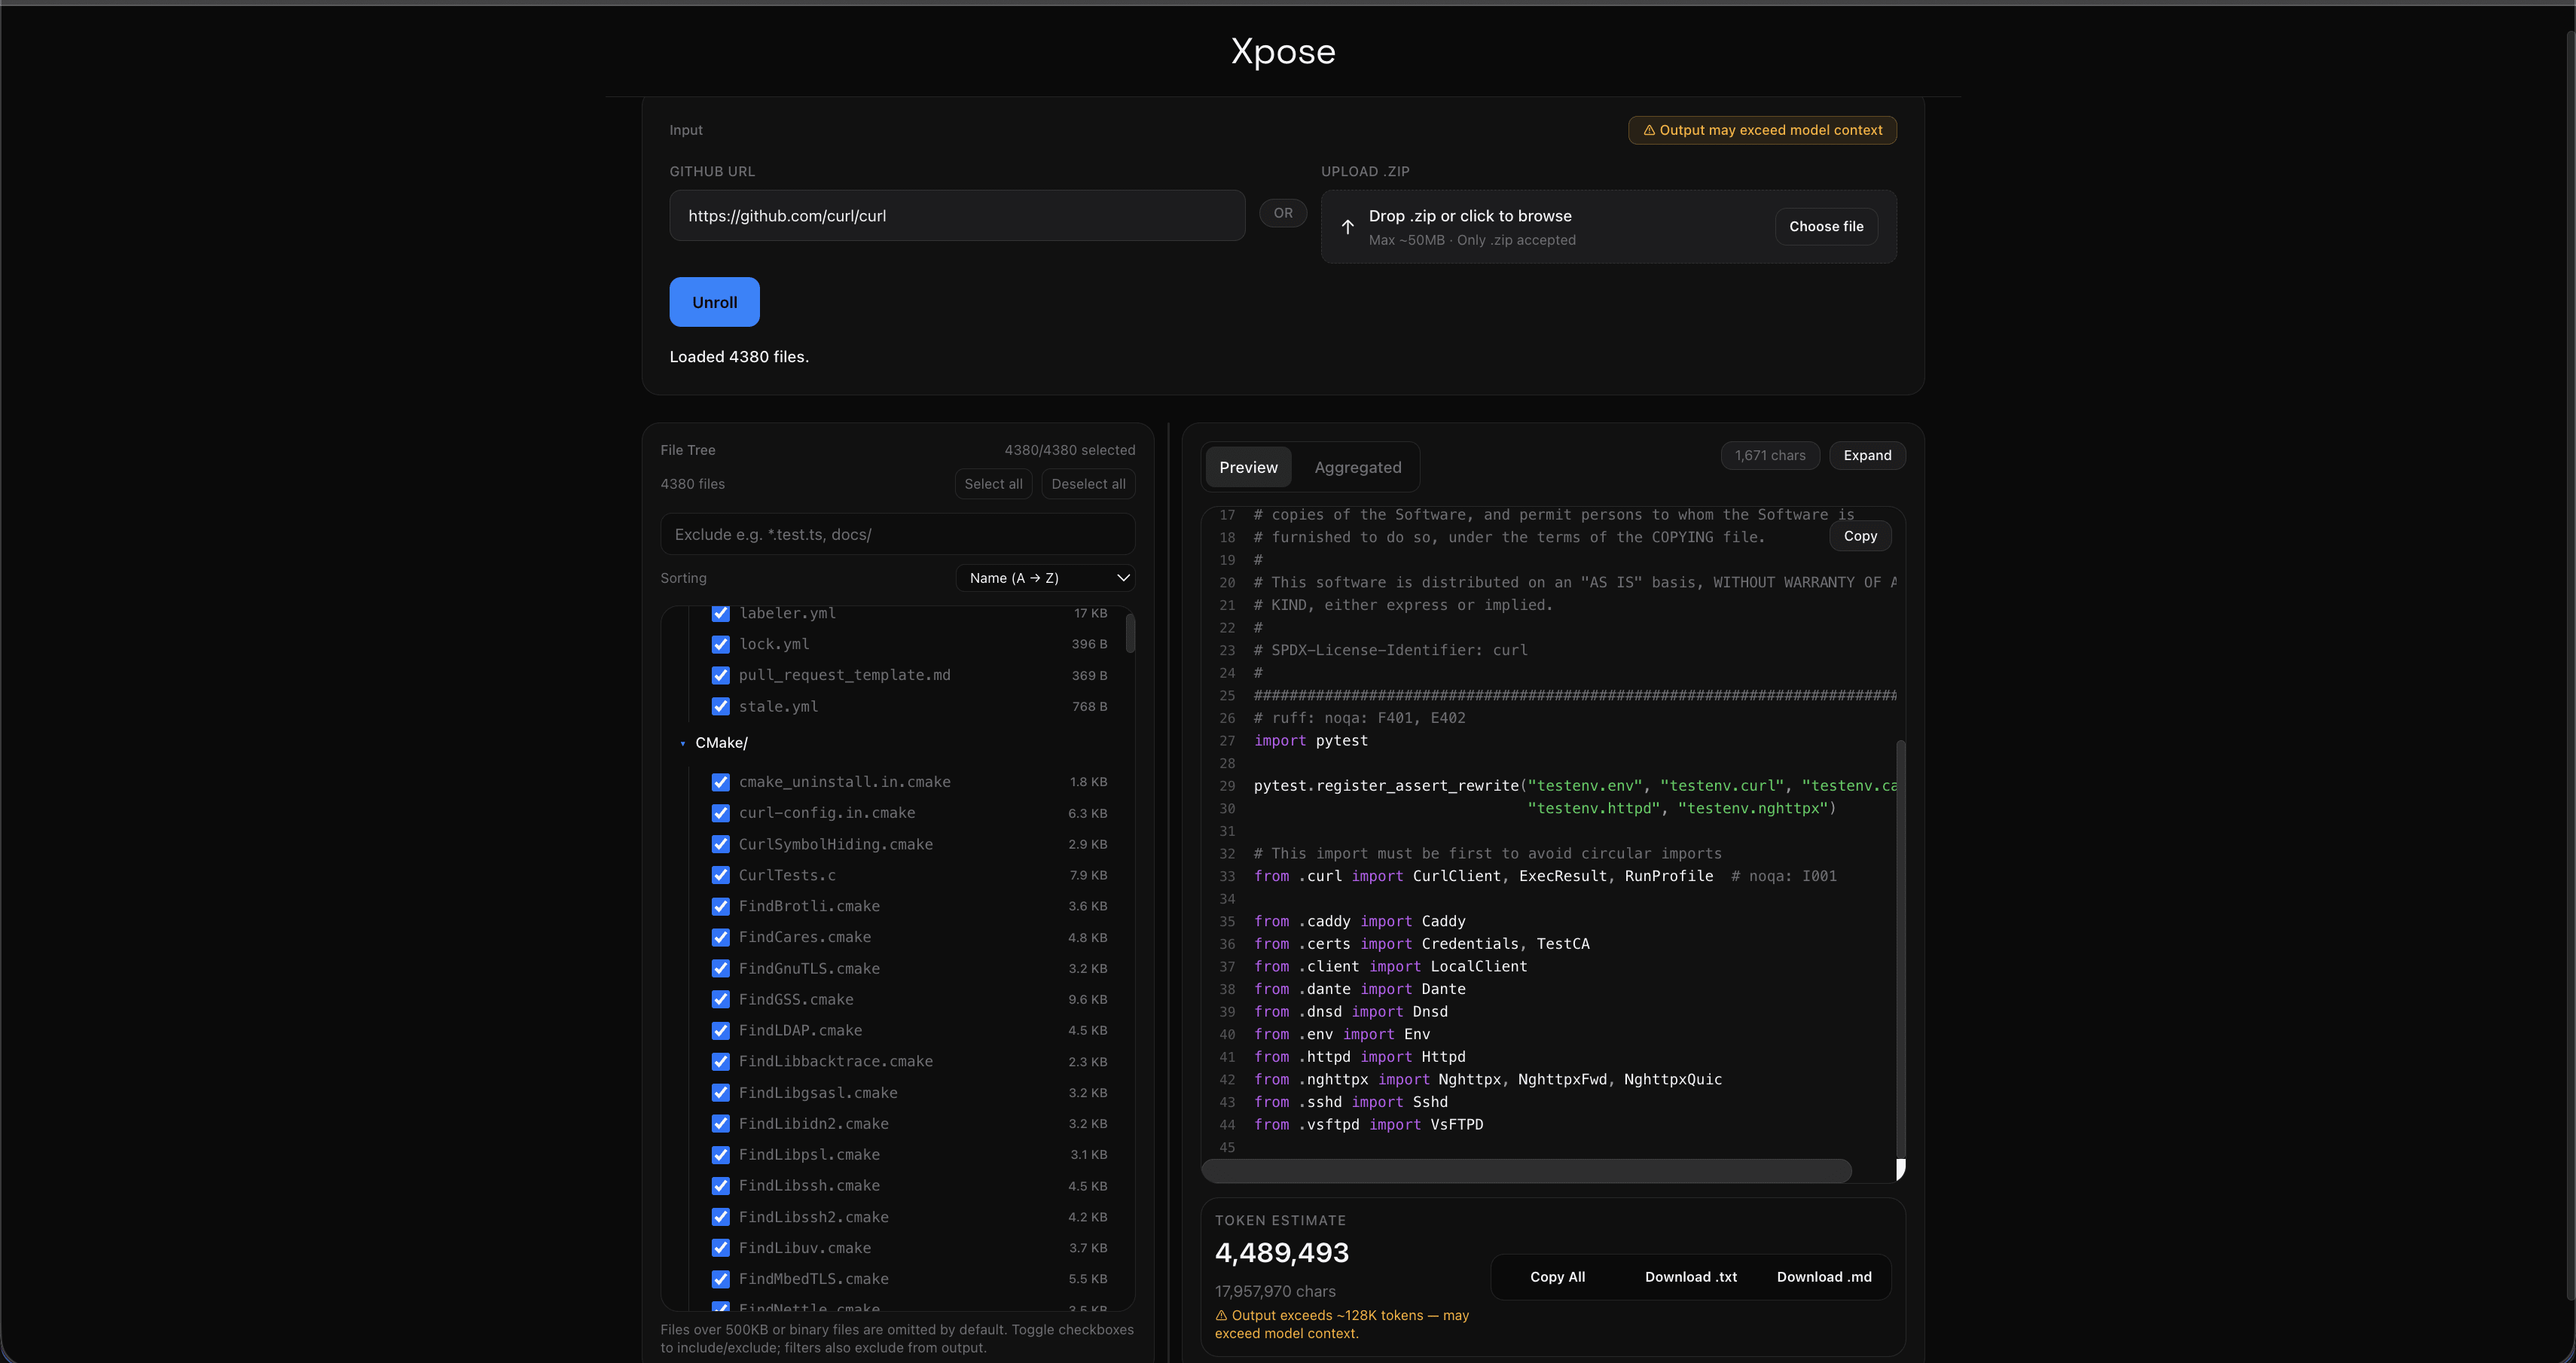The width and height of the screenshot is (2576, 1363).
Task: Click the Xpose title
Action: (1283, 51)
